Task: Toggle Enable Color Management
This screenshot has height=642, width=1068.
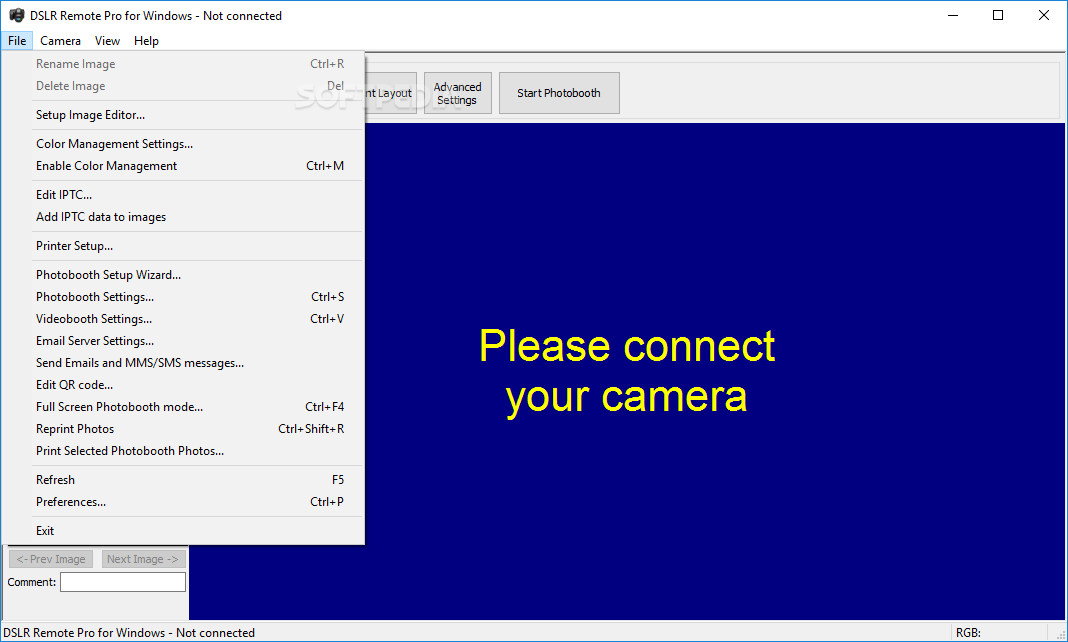Action: [183, 165]
